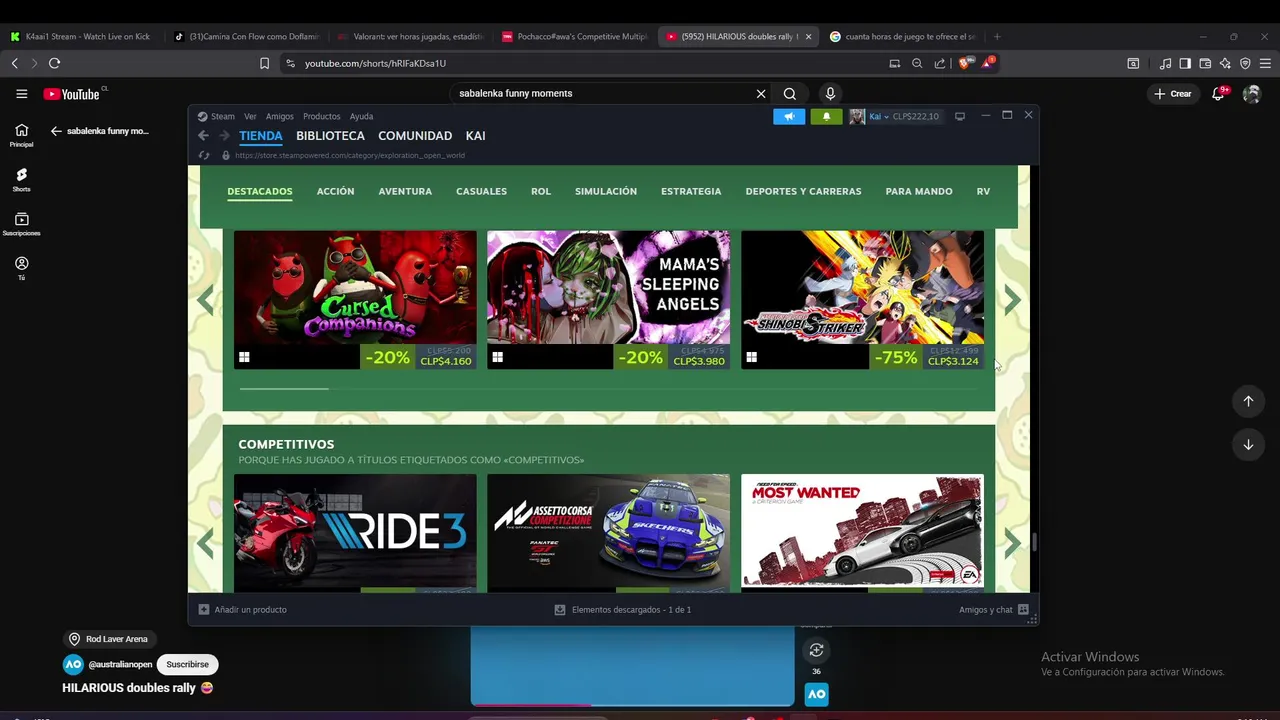
Task: Open RIDE 3 game card
Action: 355,532
